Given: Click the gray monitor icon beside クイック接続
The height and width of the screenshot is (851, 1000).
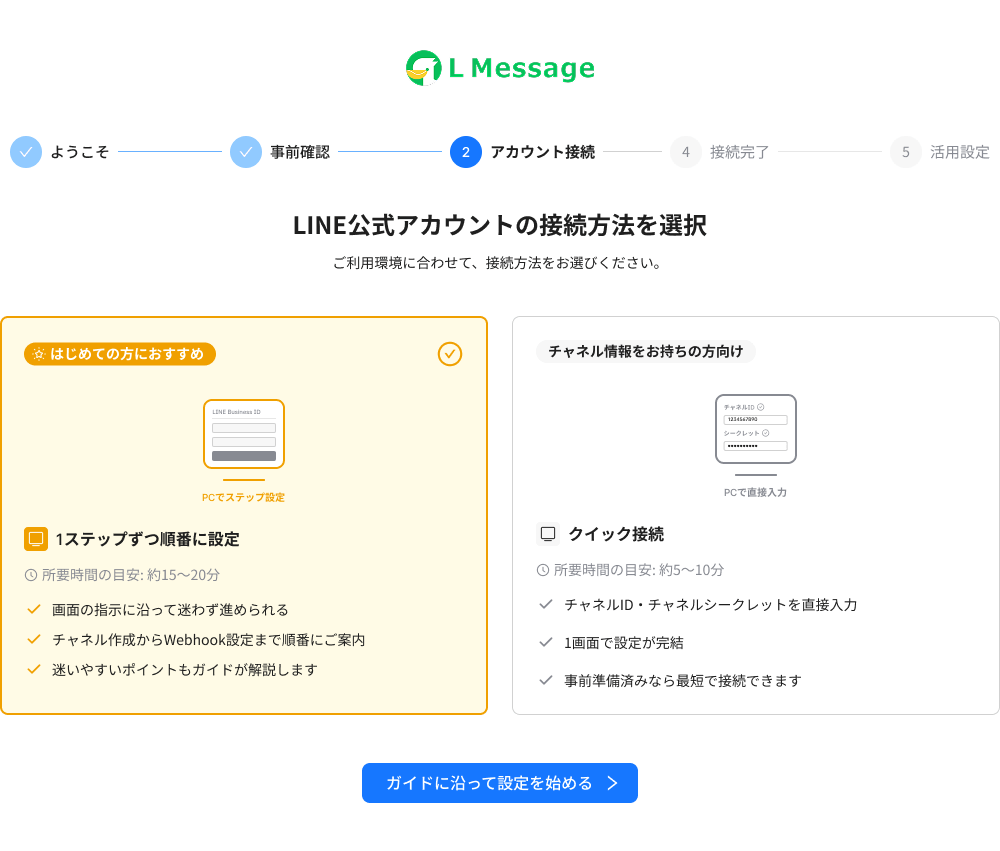Looking at the screenshot, I should tap(548, 534).
